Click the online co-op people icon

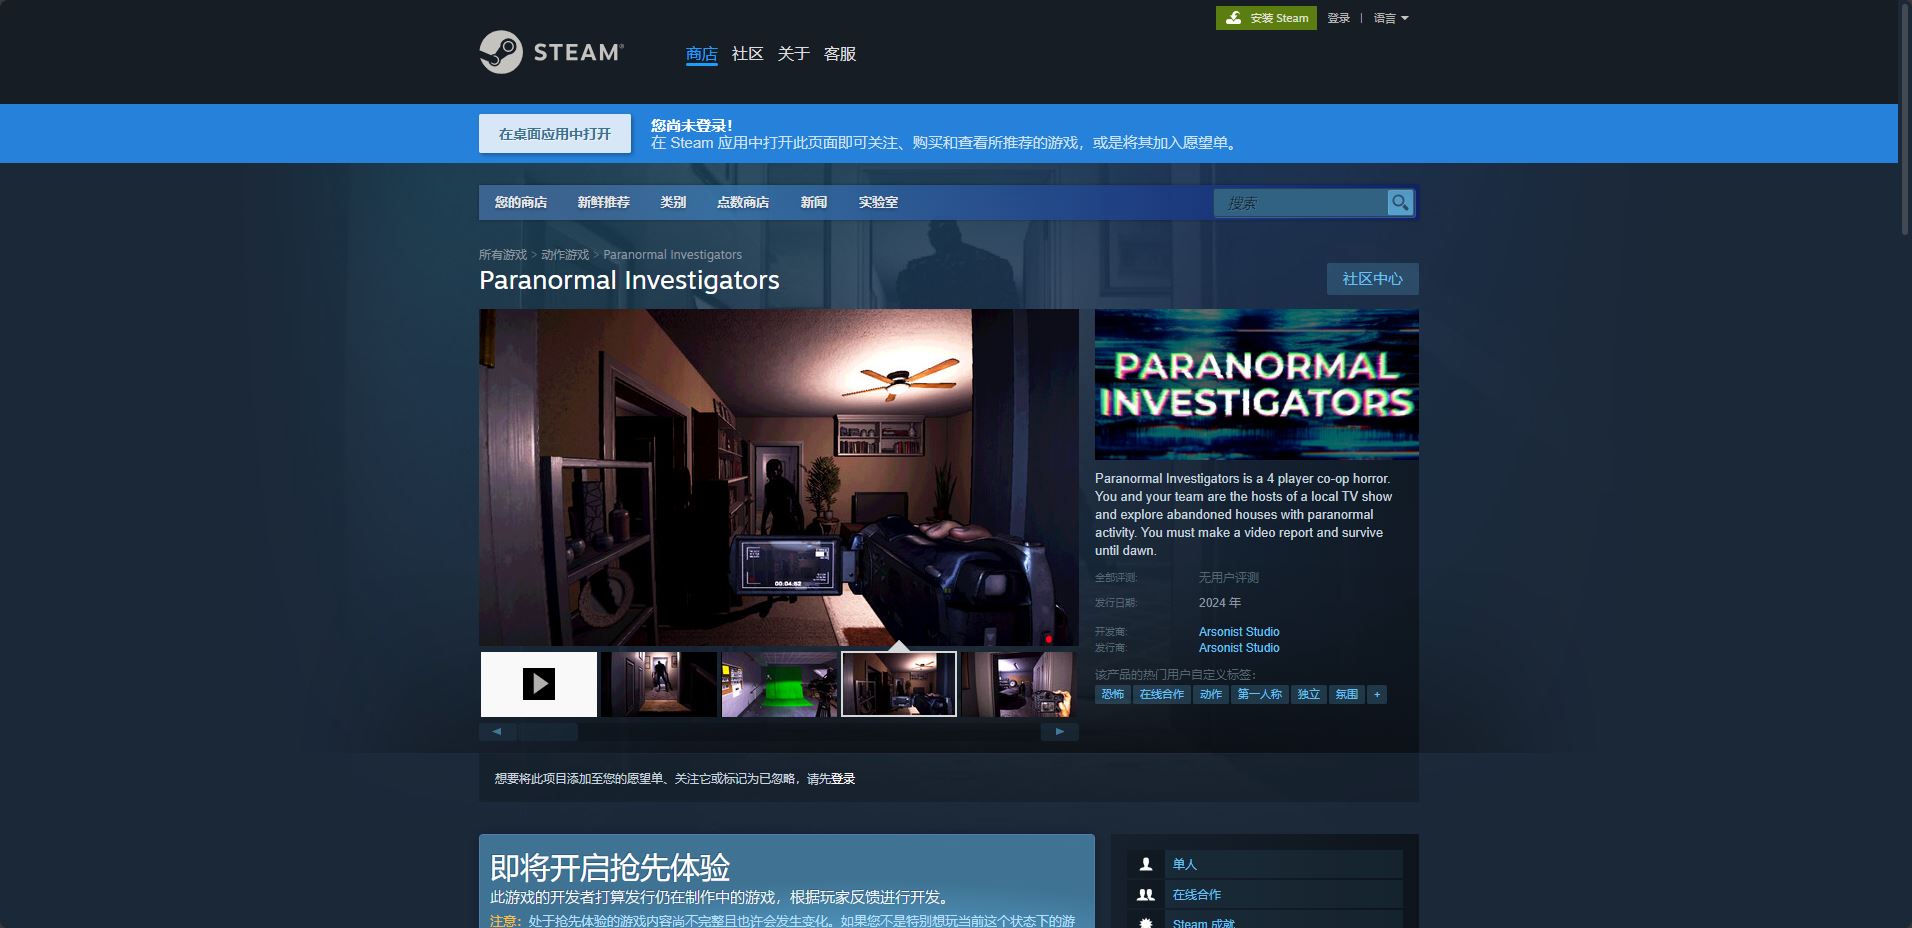[x=1146, y=895]
